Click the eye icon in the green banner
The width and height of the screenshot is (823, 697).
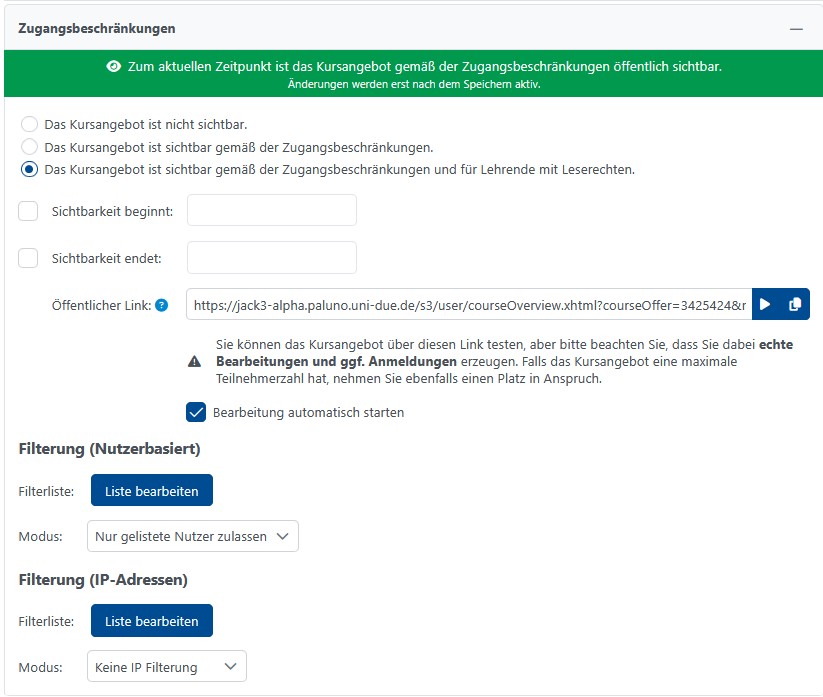coord(114,67)
